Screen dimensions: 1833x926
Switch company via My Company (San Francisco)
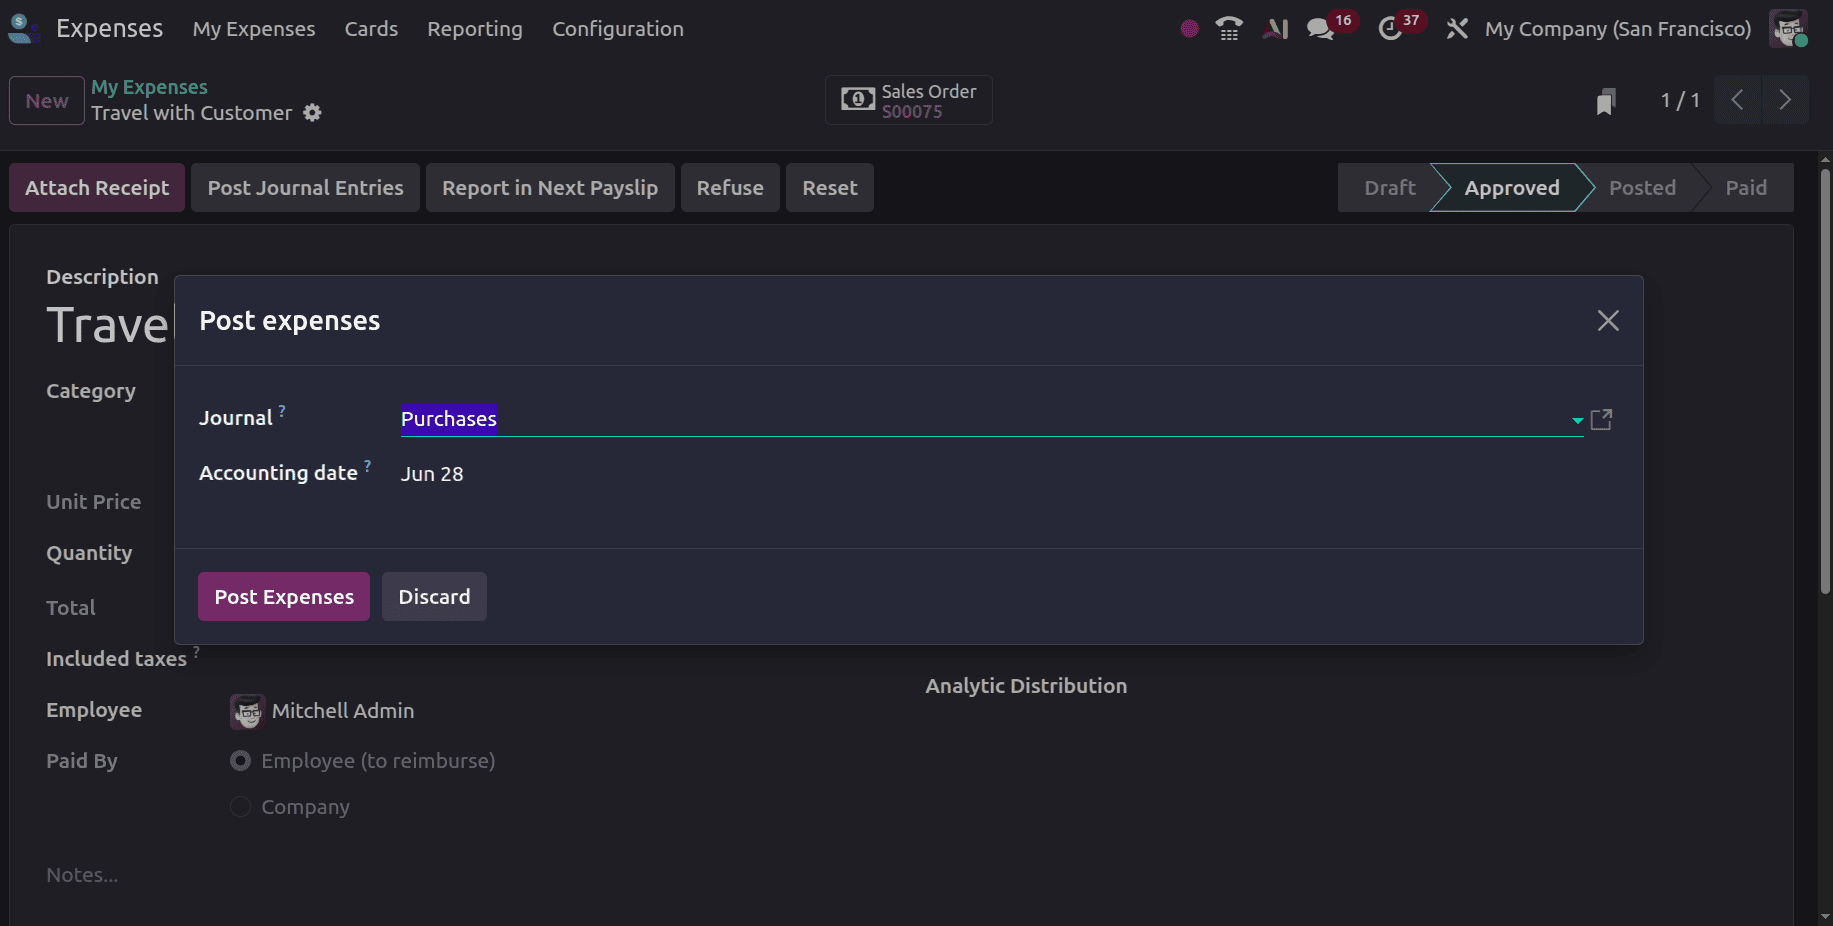tap(1618, 29)
